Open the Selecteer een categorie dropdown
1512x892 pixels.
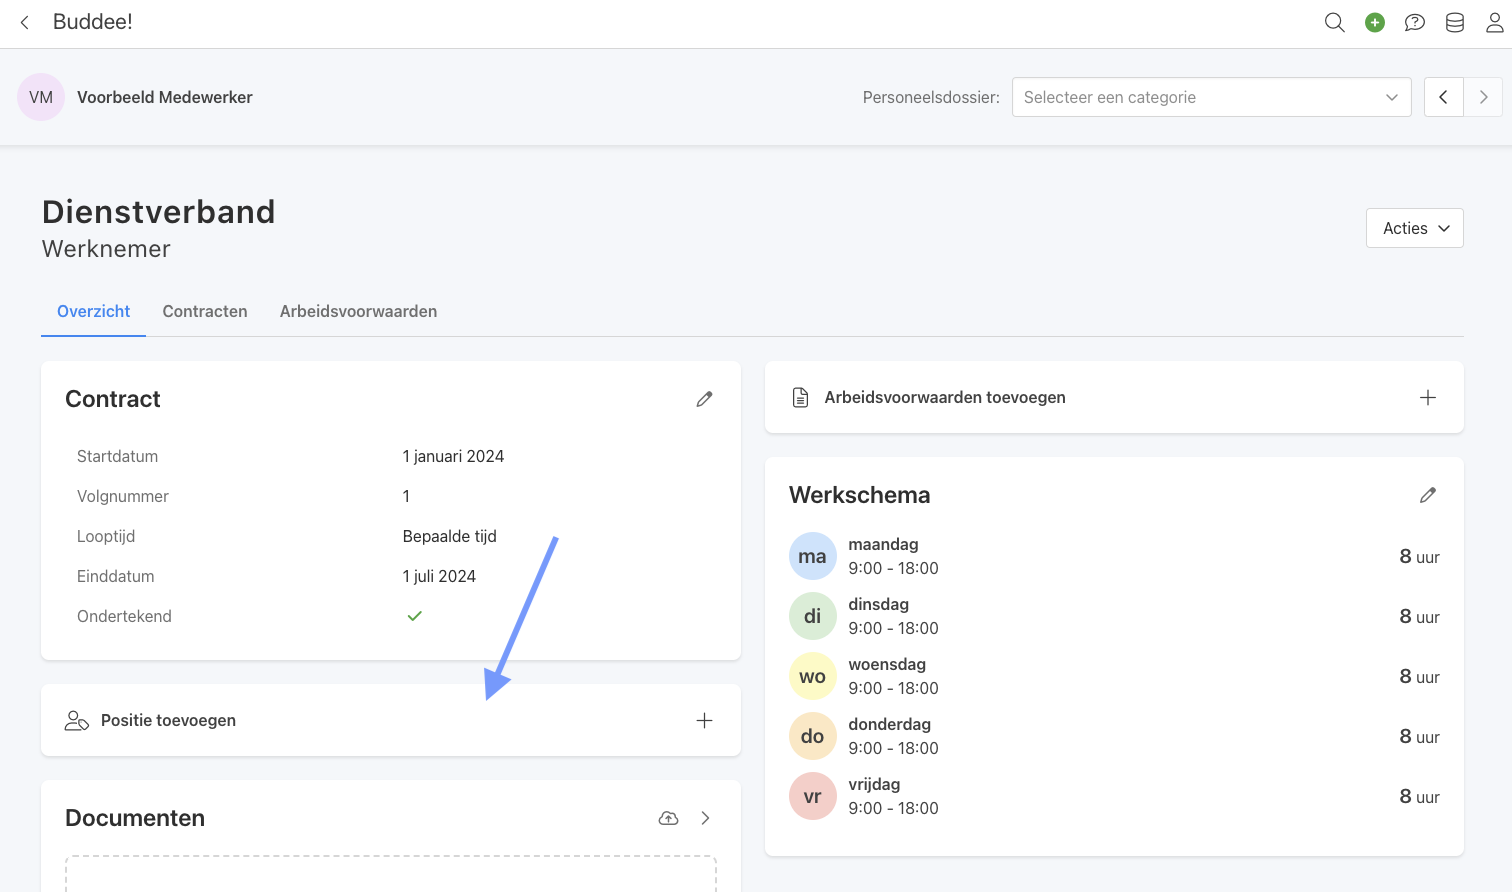click(x=1211, y=97)
